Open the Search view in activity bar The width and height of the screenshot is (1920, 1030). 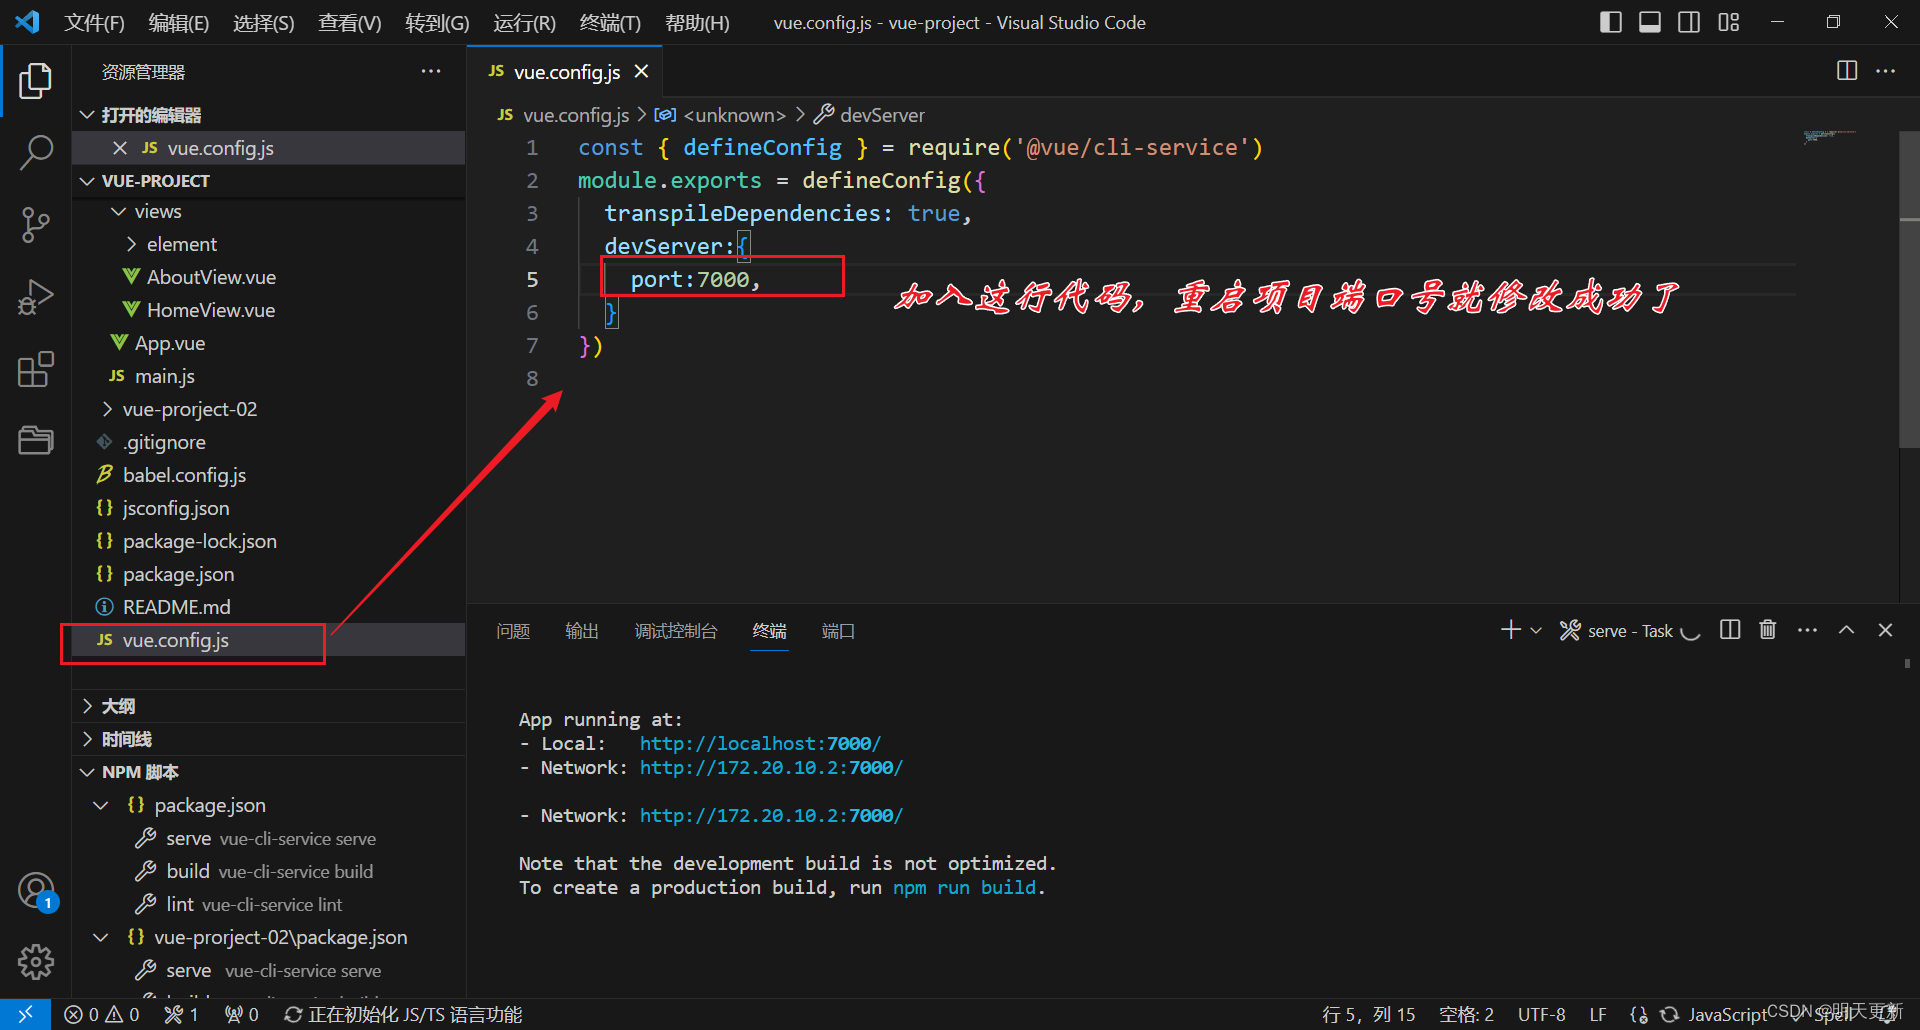(35, 153)
